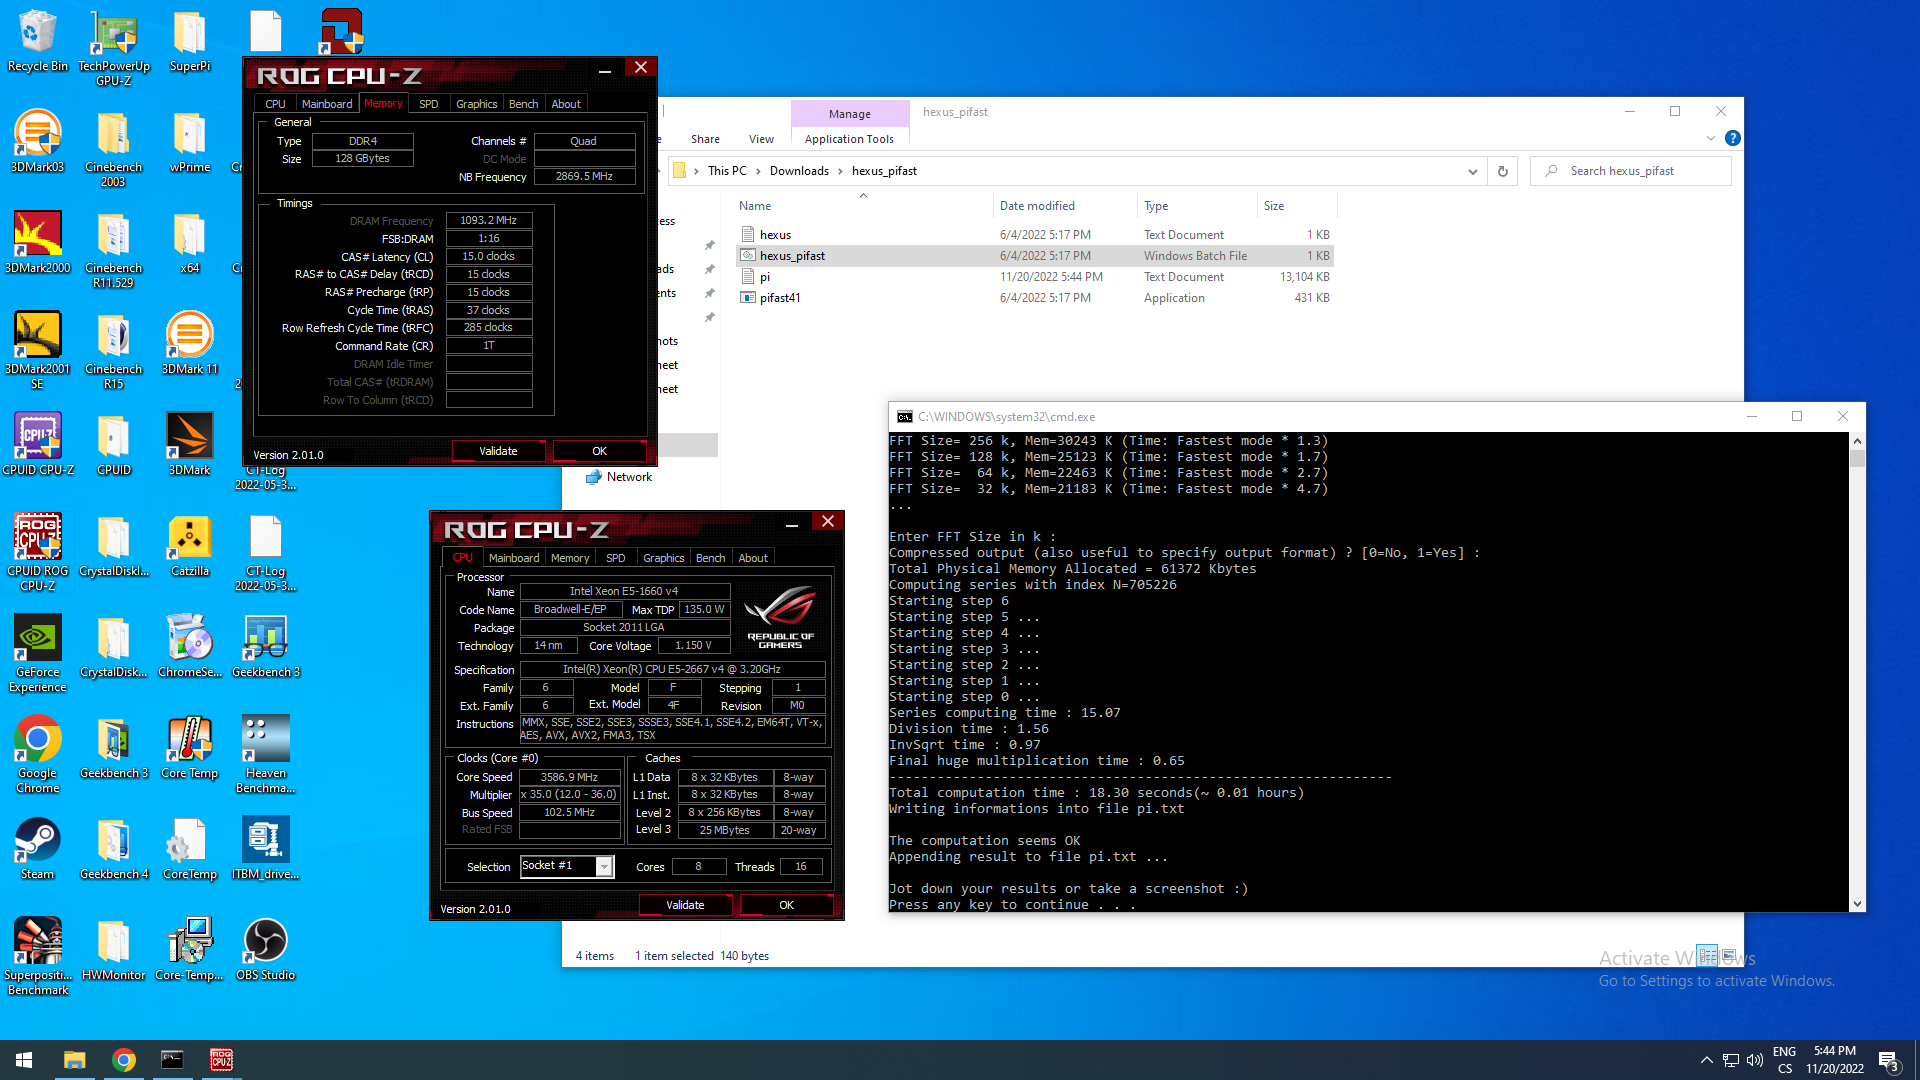
Task: Launch 3DMark2000 shortcut
Action: (37, 243)
